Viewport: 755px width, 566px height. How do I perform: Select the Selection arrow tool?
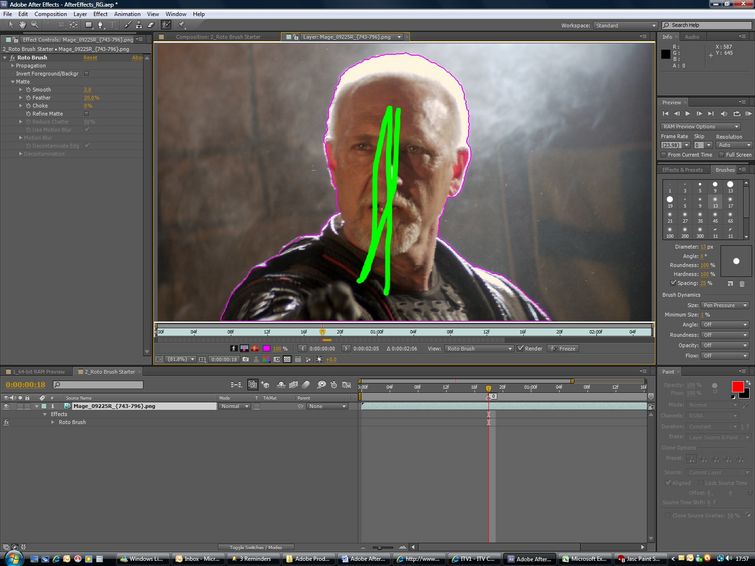tap(11, 25)
